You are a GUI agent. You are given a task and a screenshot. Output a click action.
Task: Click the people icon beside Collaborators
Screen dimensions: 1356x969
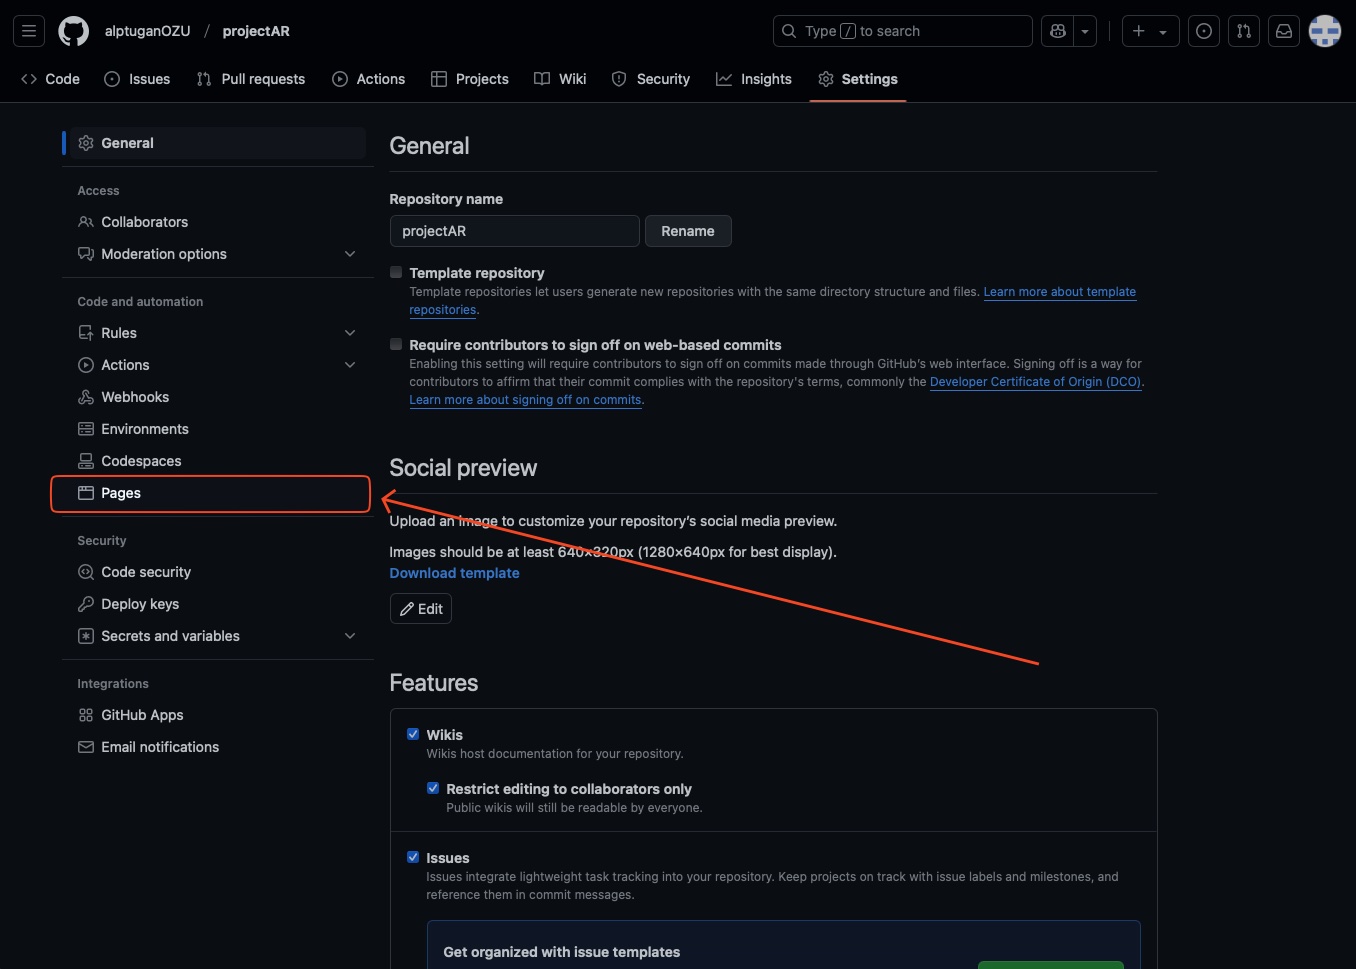[x=86, y=222]
